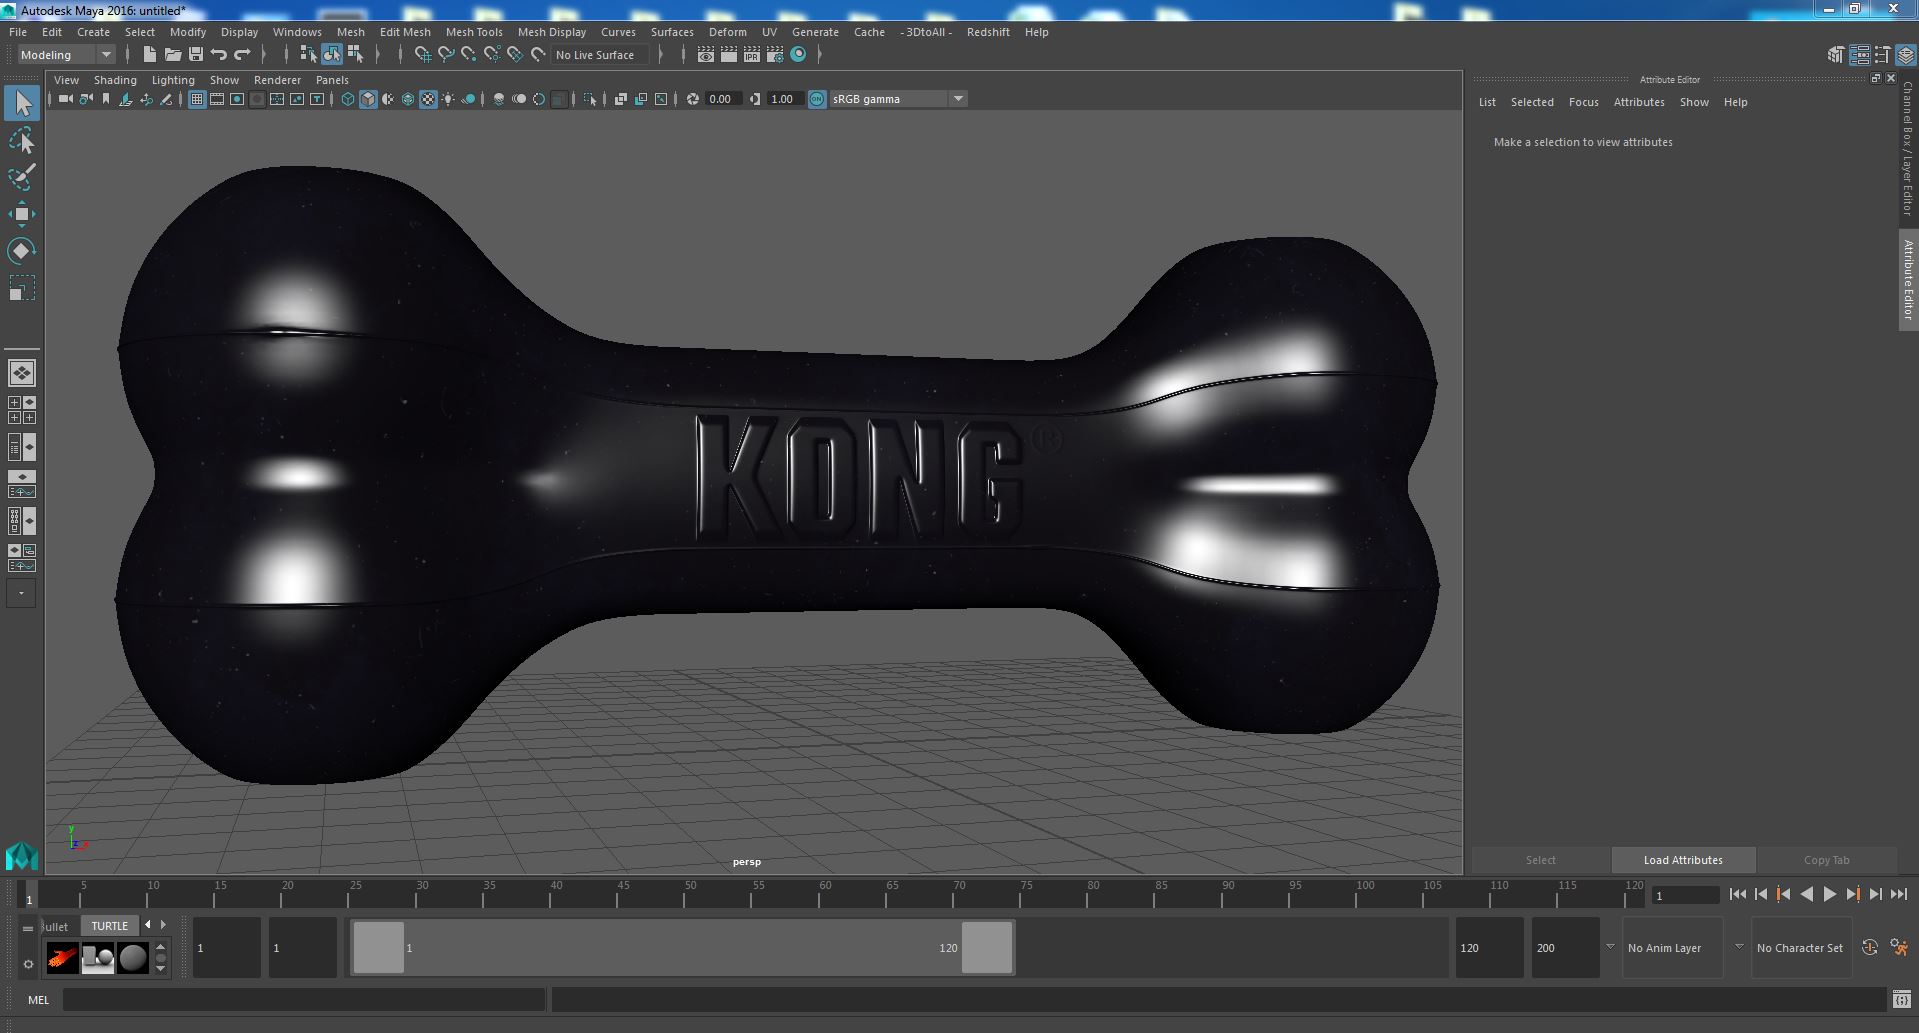This screenshot has height=1033, width=1919.
Task: Switch to single perspective view layout
Action: pyautogui.click(x=22, y=373)
